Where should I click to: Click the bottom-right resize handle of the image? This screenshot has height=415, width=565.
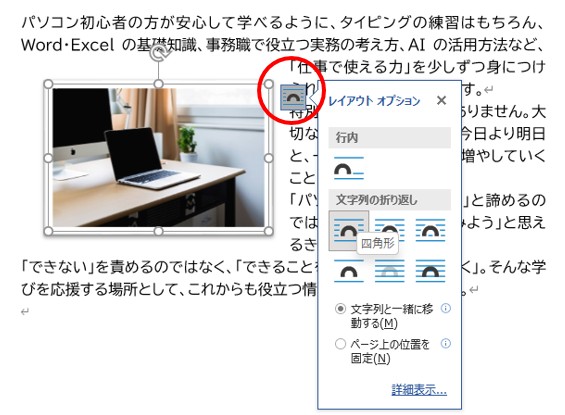tap(268, 231)
